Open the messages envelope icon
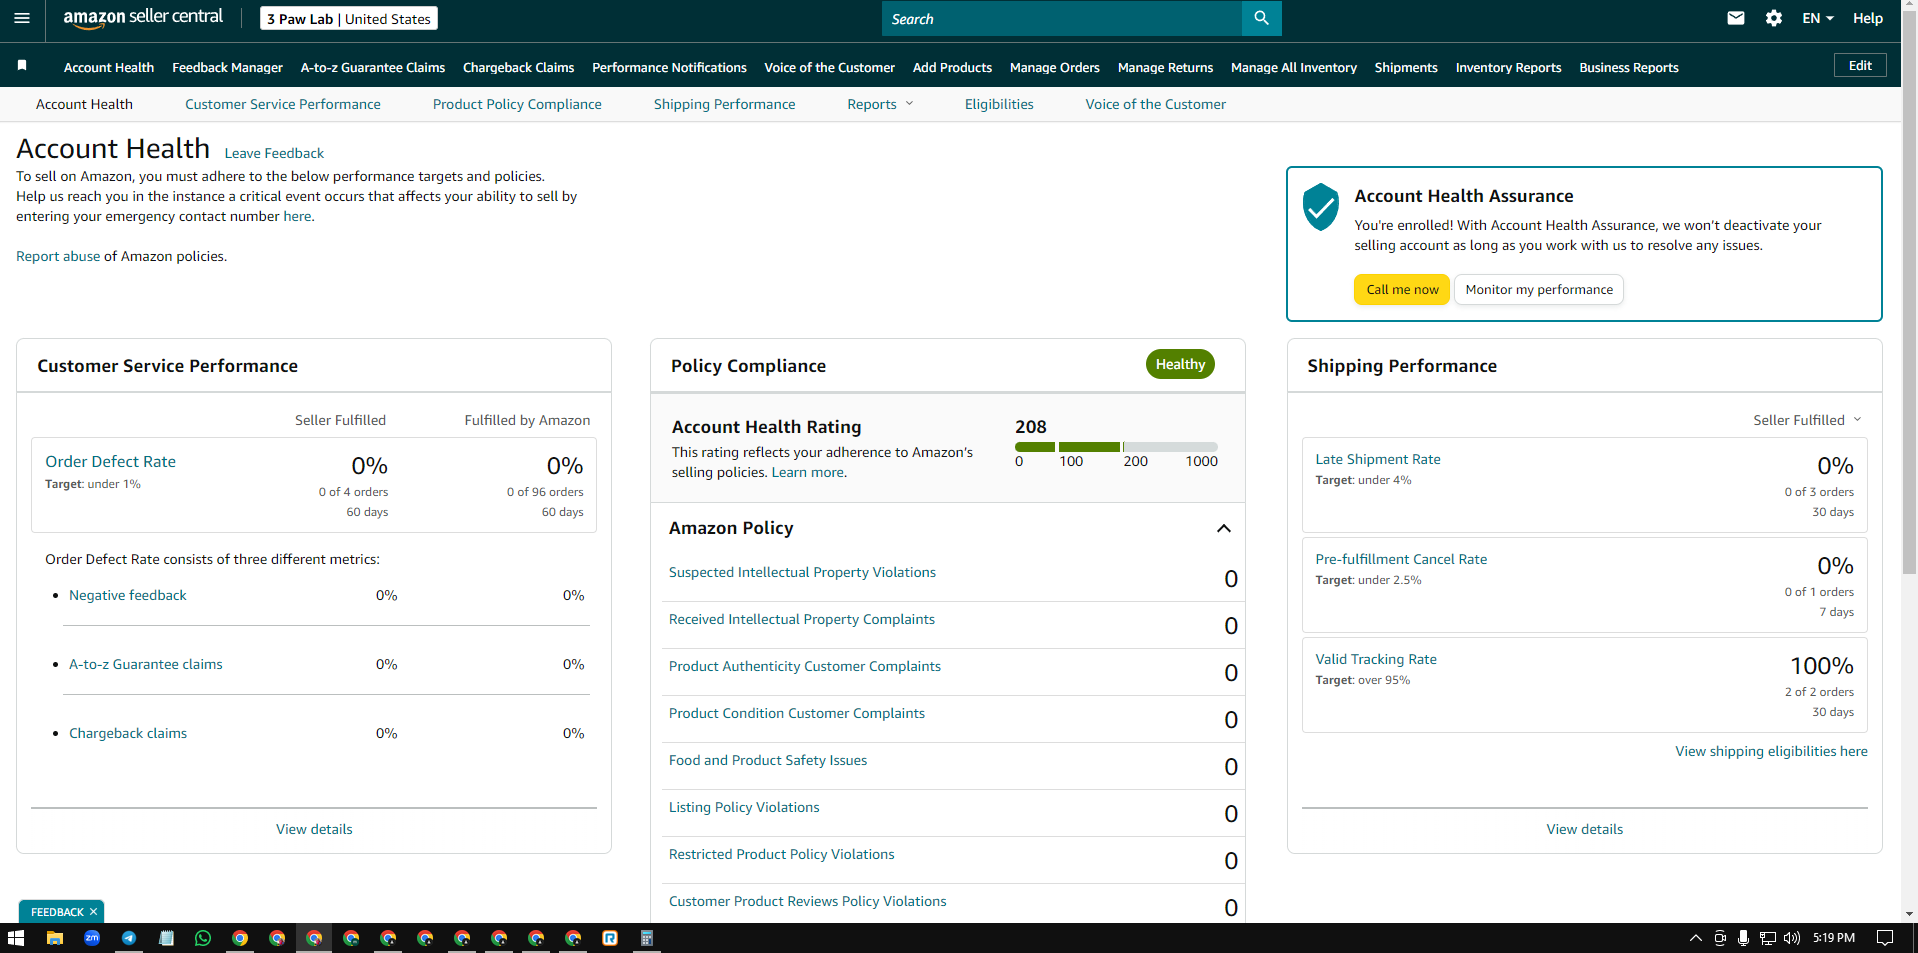 pos(1736,18)
